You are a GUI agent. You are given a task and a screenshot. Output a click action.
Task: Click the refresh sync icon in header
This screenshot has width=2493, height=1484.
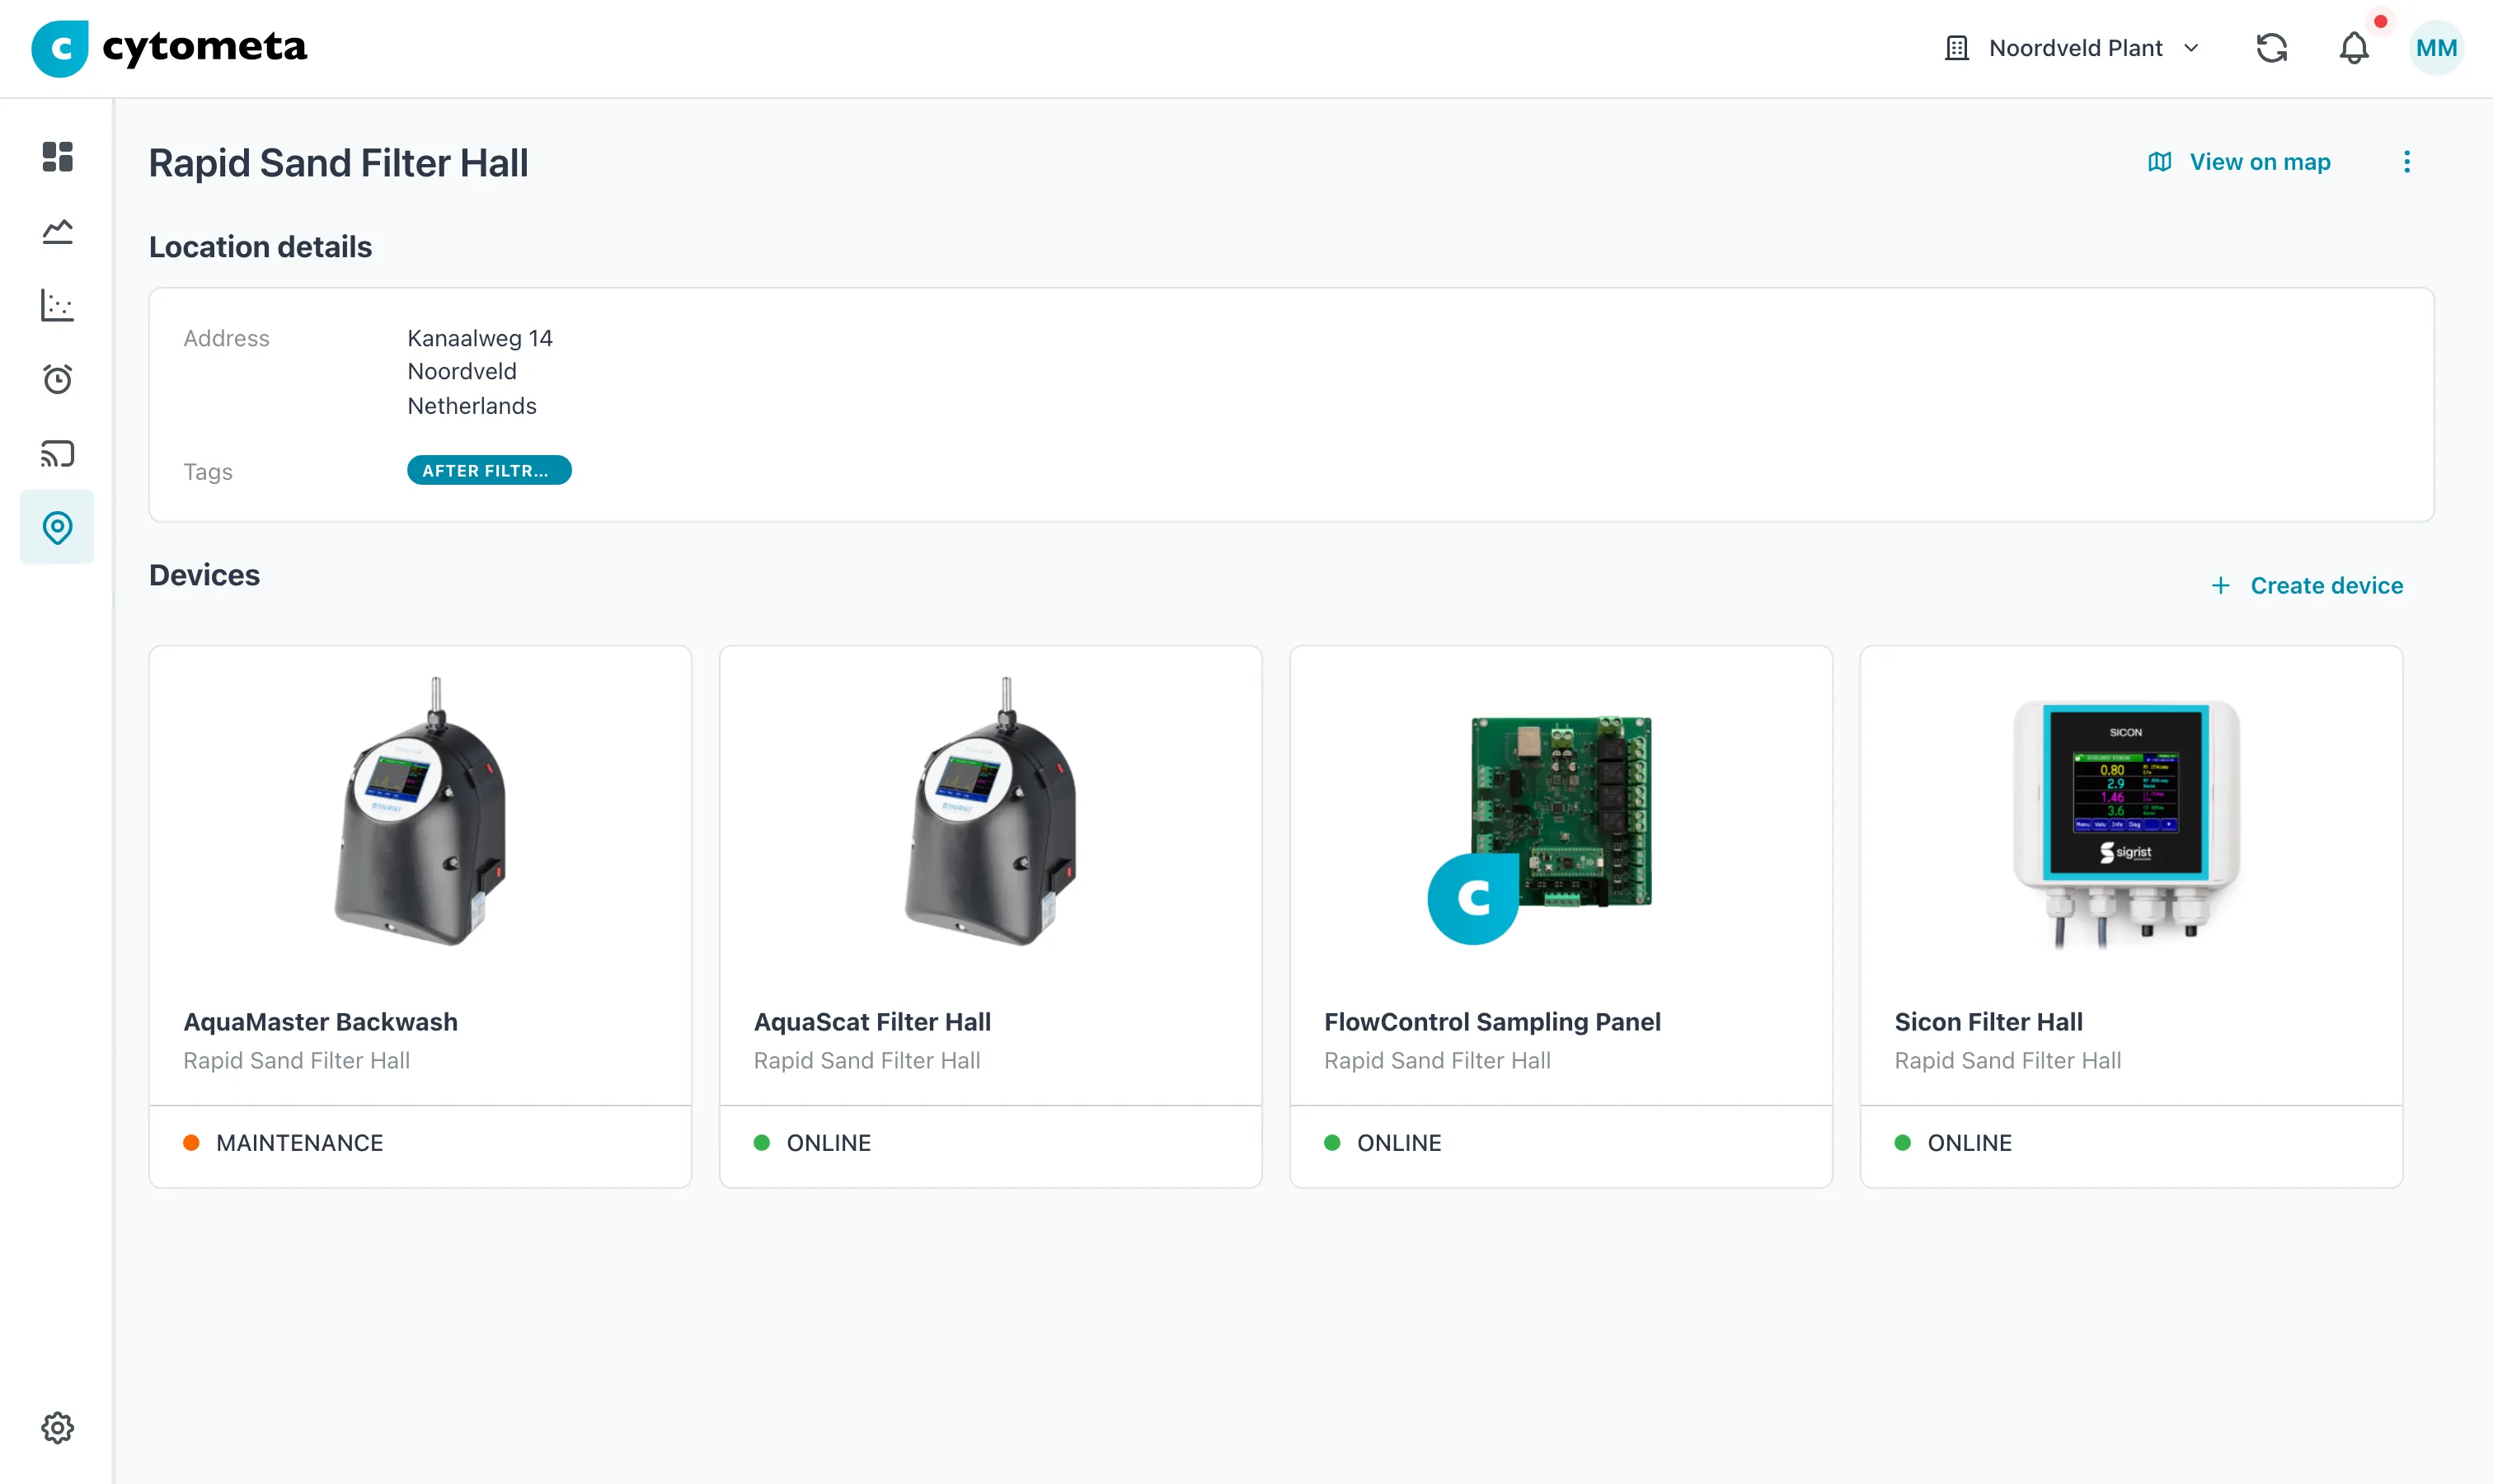(x=2271, y=48)
